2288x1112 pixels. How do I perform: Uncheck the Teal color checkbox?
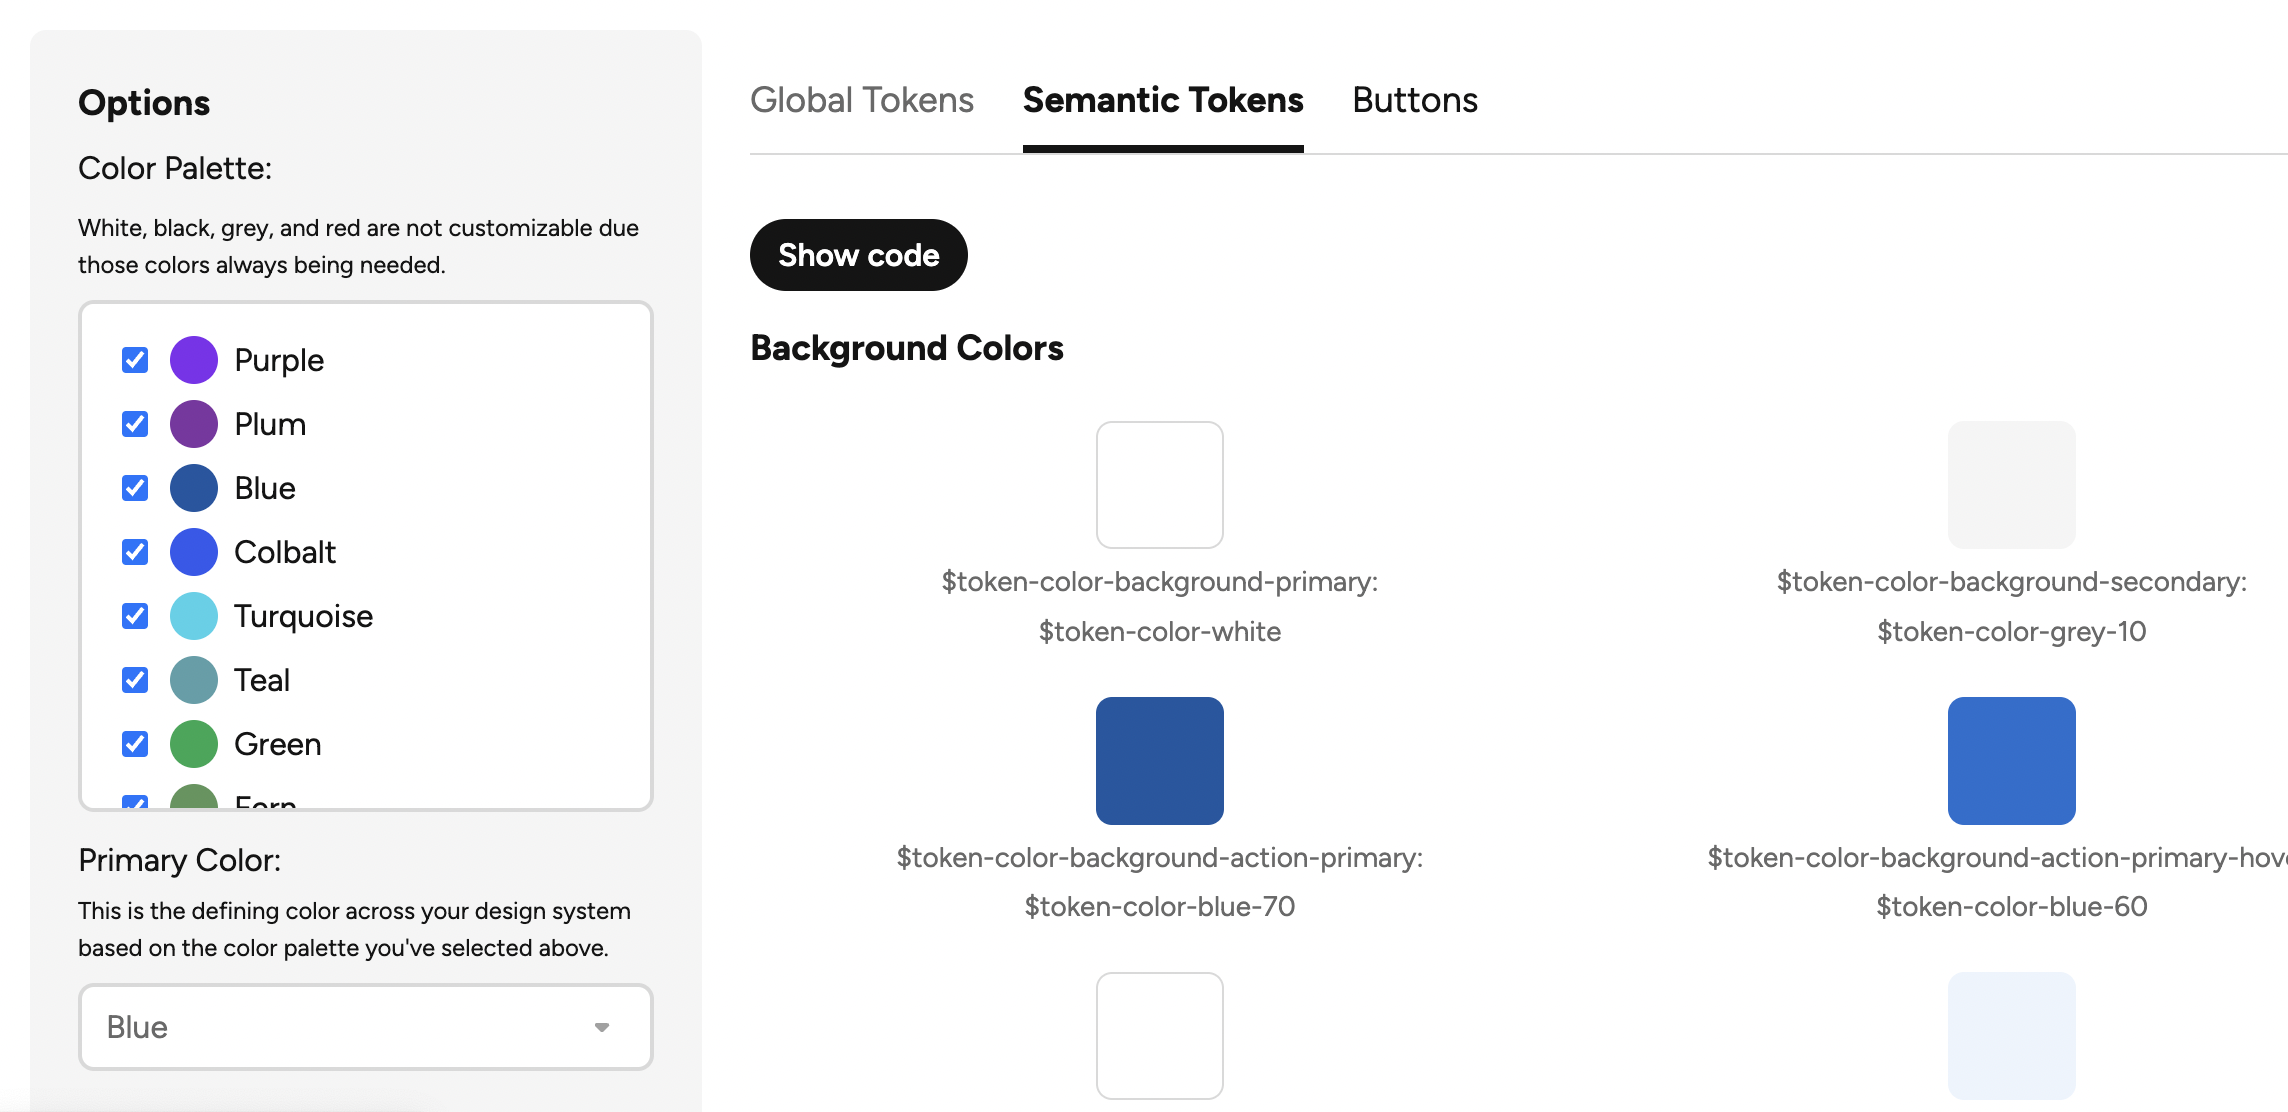[x=135, y=680]
